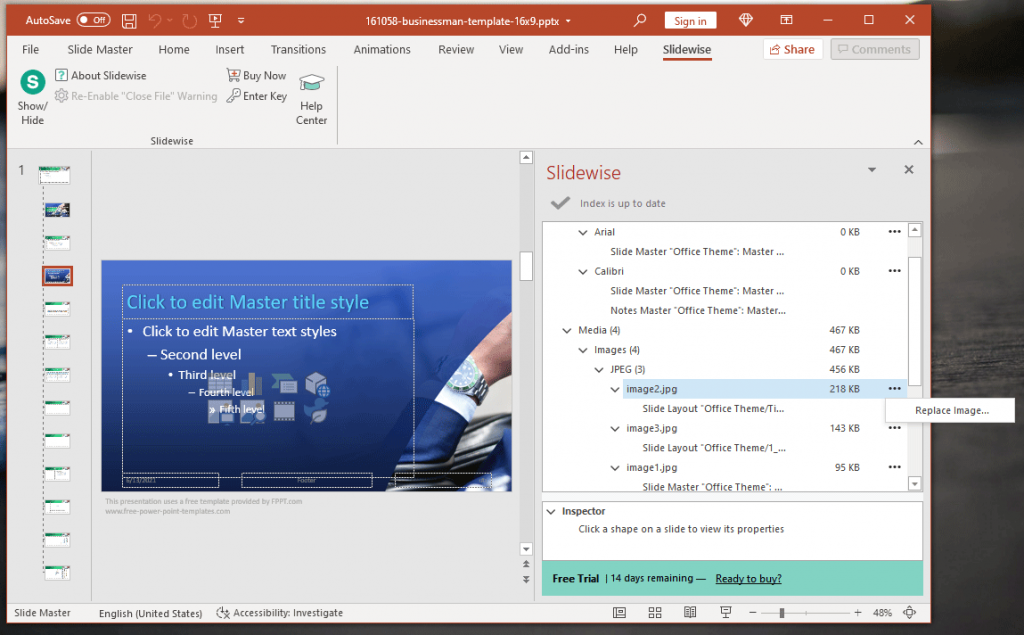Image resolution: width=1024 pixels, height=635 pixels.
Task: Select Replace Image in the context menu
Action: coord(949,410)
